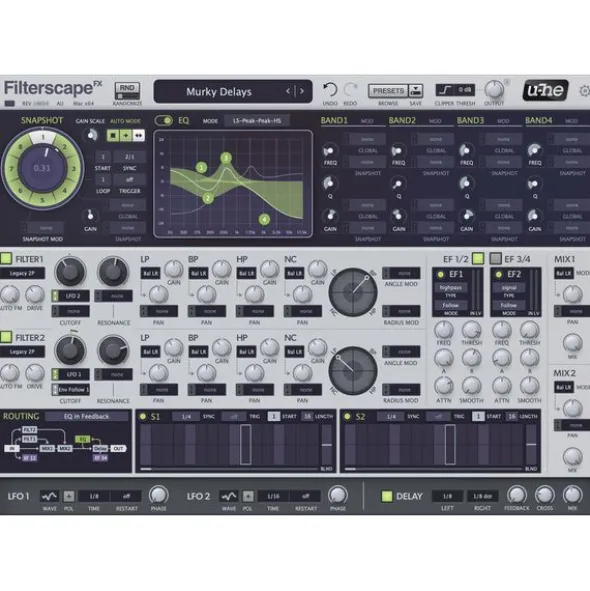Toggle the EF 1/2 enable square
The width and height of the screenshot is (590, 591).
click(x=478, y=259)
